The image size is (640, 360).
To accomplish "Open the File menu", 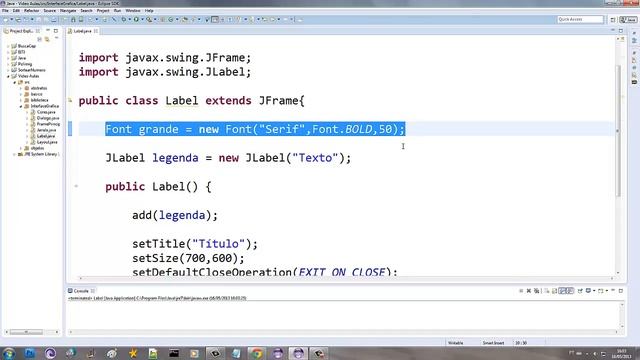I will tap(5, 11).
